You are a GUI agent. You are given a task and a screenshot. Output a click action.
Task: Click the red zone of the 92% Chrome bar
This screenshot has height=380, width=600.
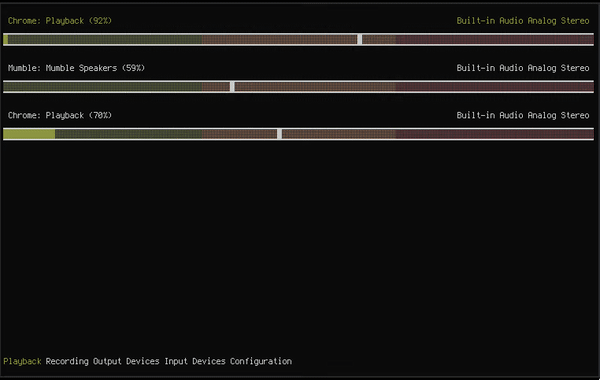coord(495,39)
